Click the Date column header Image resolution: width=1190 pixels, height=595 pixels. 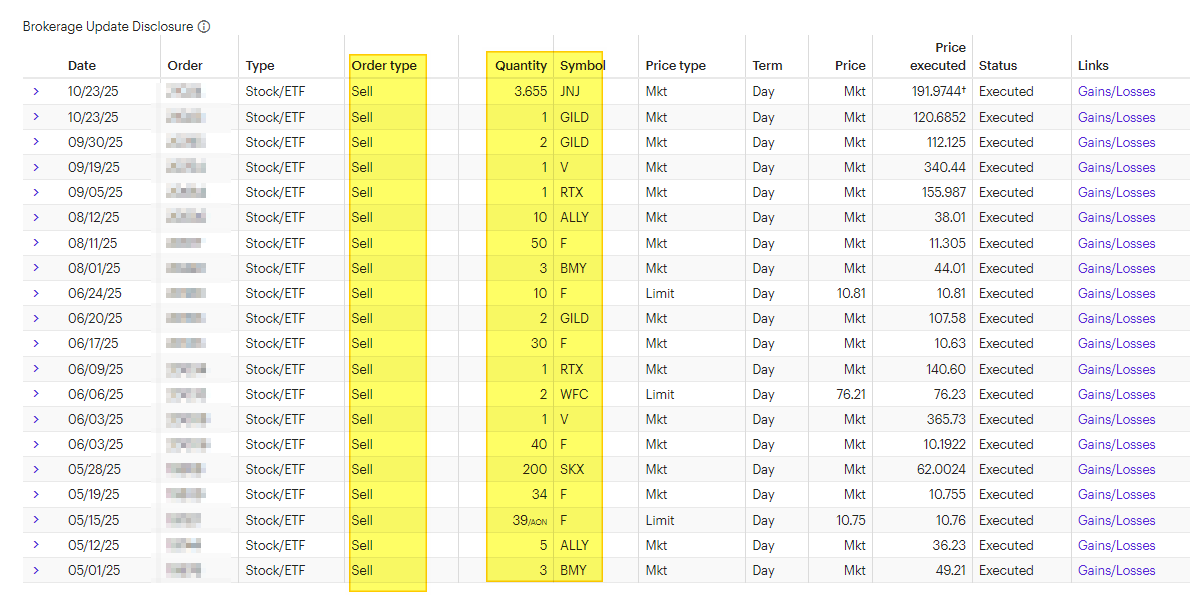click(82, 66)
